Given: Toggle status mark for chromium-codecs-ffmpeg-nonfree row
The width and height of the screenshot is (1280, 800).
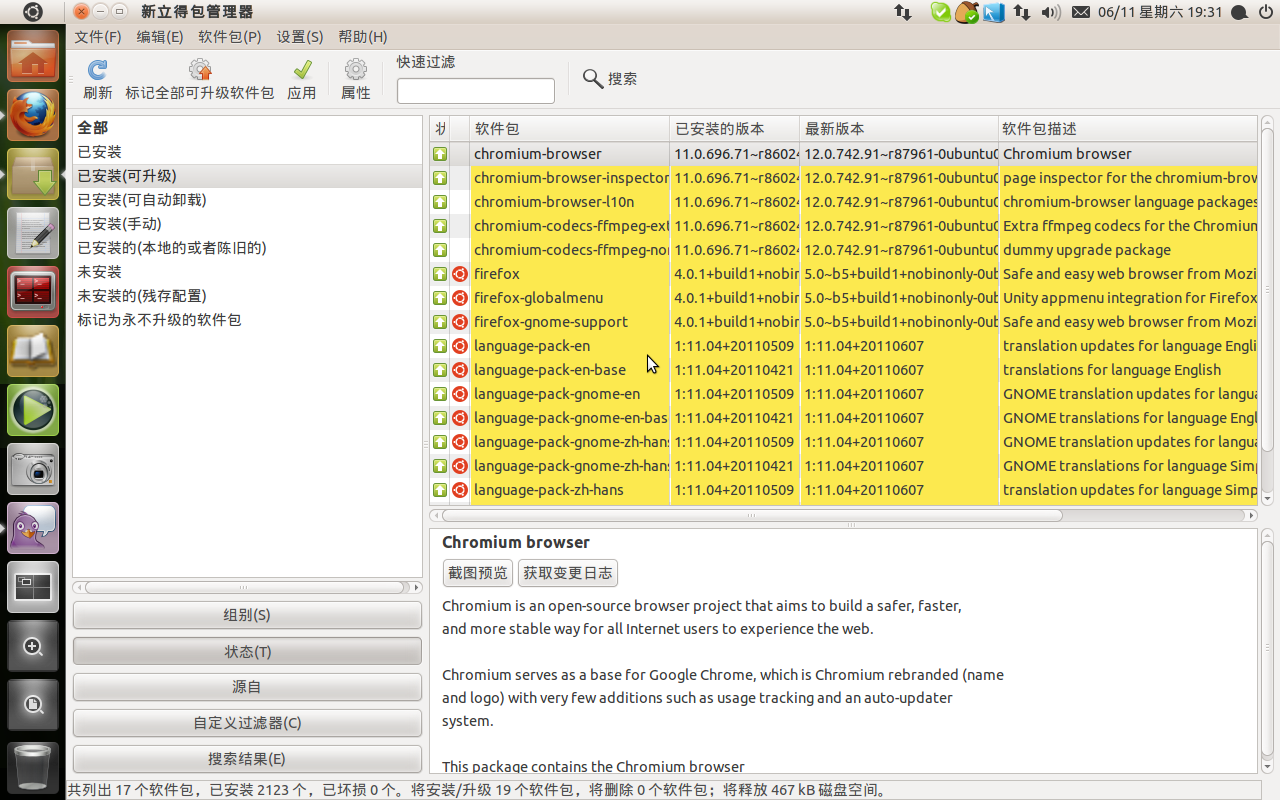Looking at the screenshot, I should click(x=439, y=250).
